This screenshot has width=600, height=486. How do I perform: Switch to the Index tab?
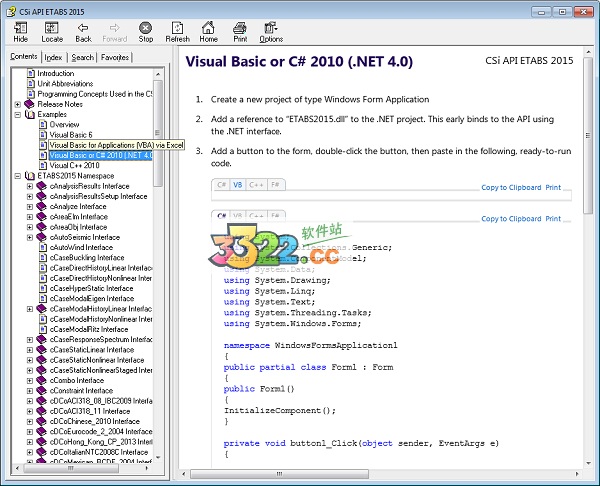(x=53, y=57)
